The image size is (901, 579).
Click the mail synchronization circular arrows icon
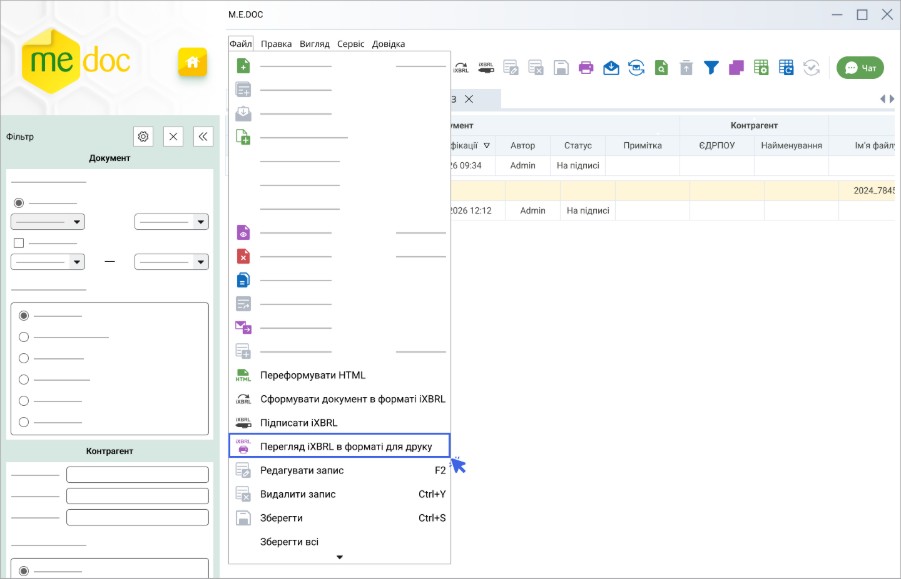pos(636,68)
